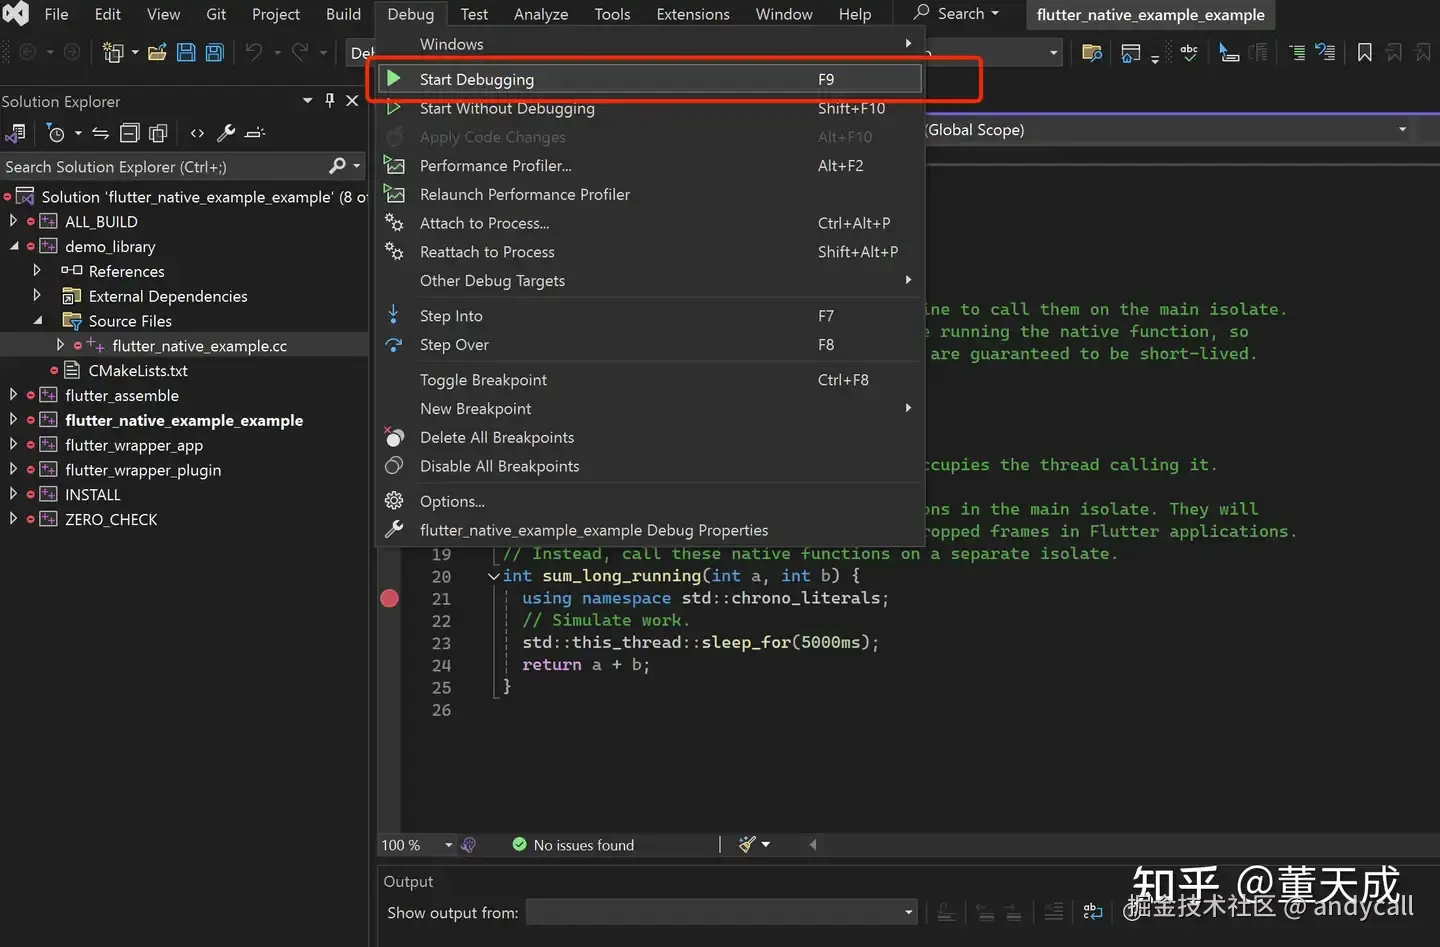
Task: Toggle Sync with Active Document icon
Action: (100, 133)
